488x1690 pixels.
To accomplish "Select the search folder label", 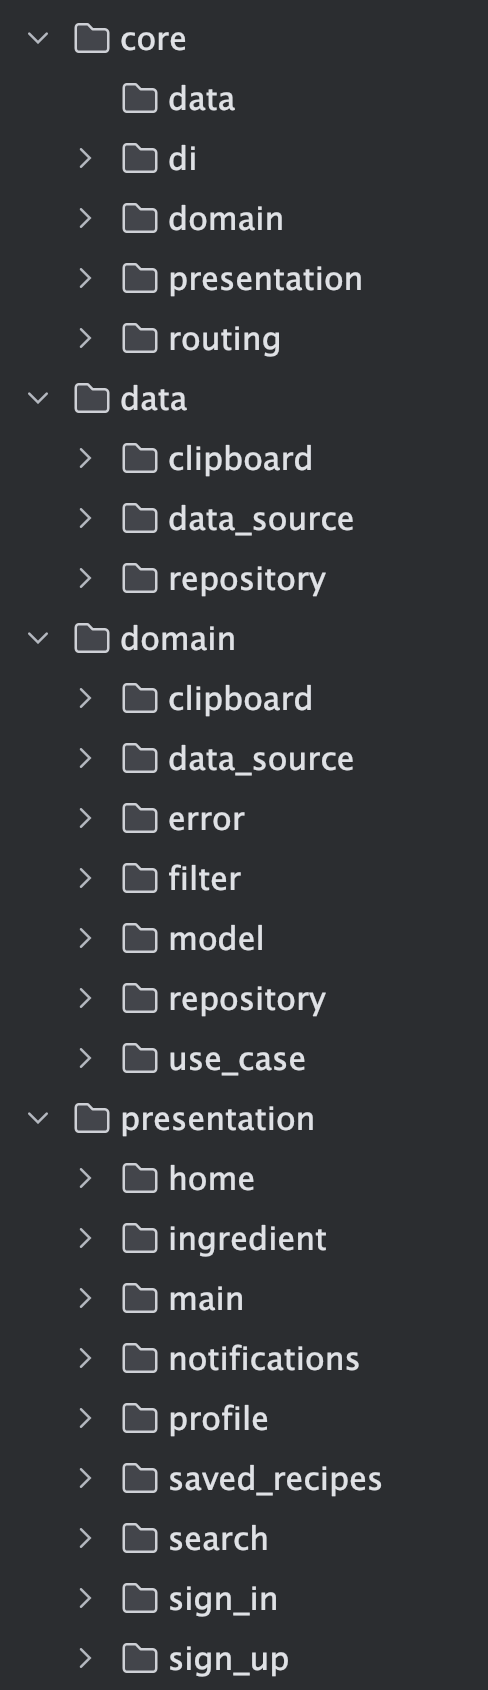I will (218, 1539).
